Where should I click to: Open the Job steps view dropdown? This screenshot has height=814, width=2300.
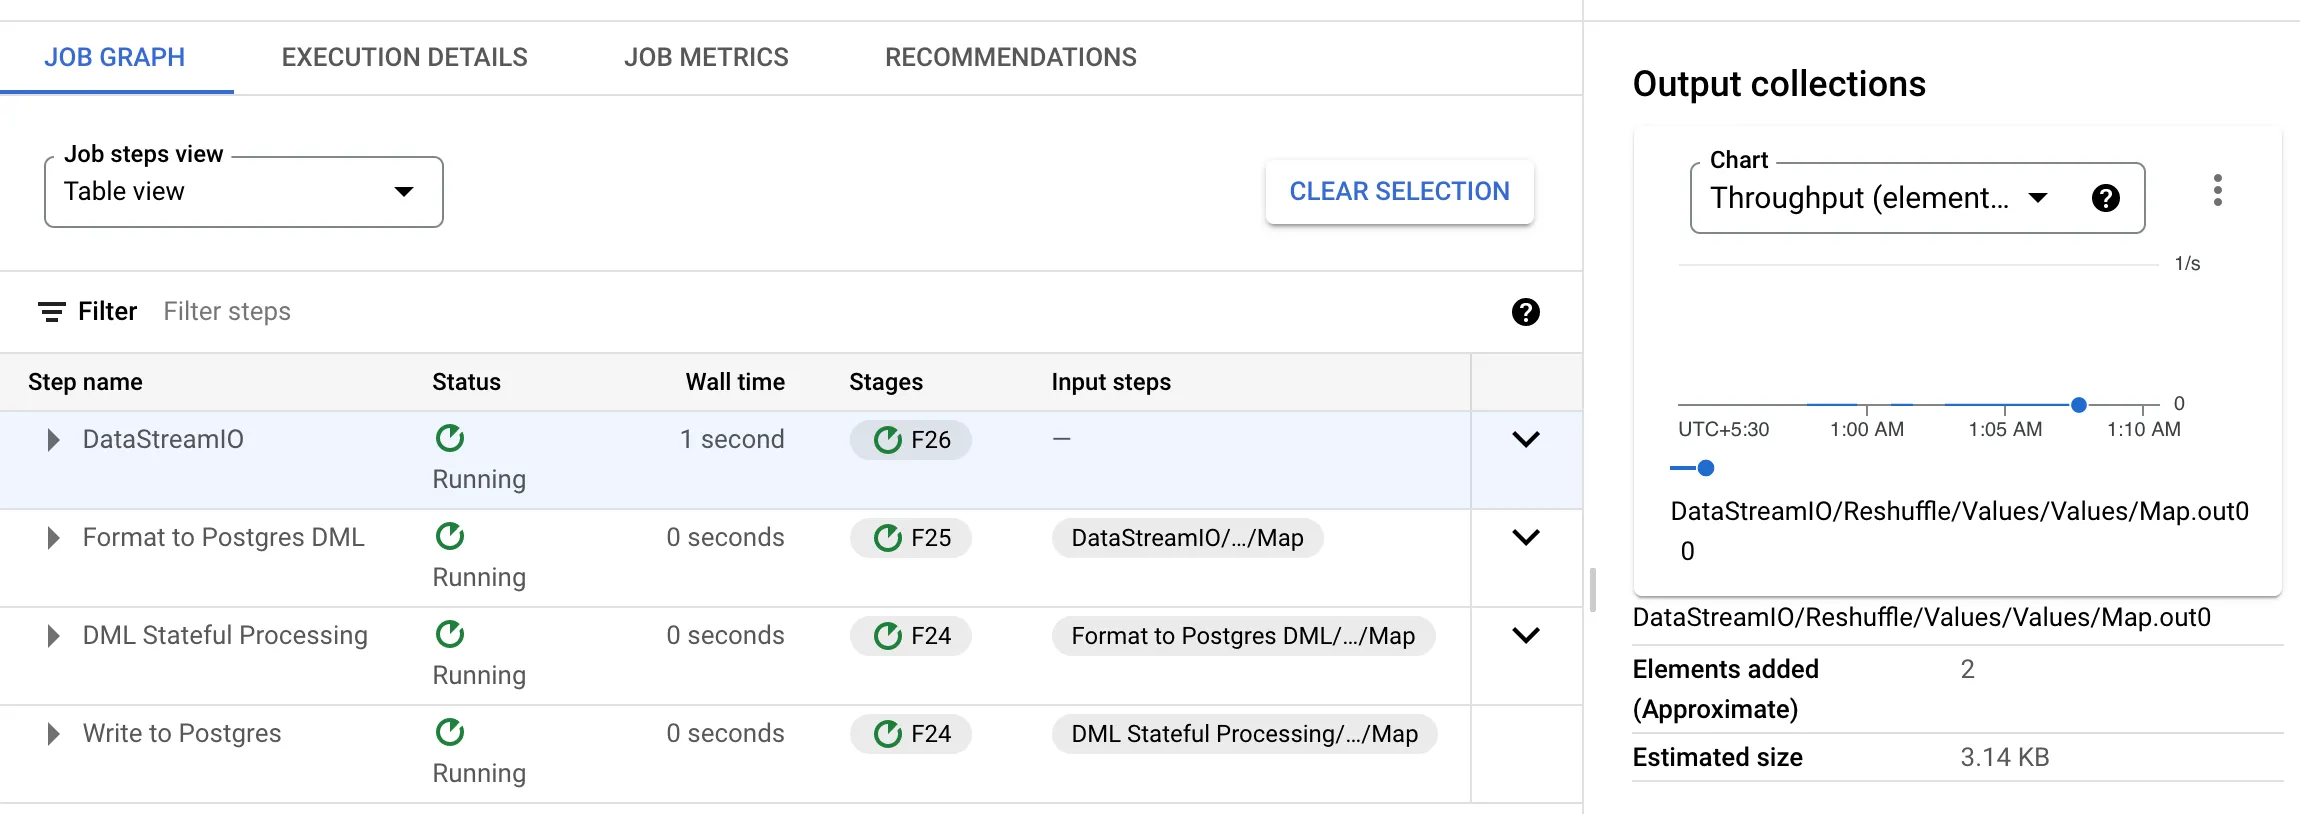click(x=243, y=192)
